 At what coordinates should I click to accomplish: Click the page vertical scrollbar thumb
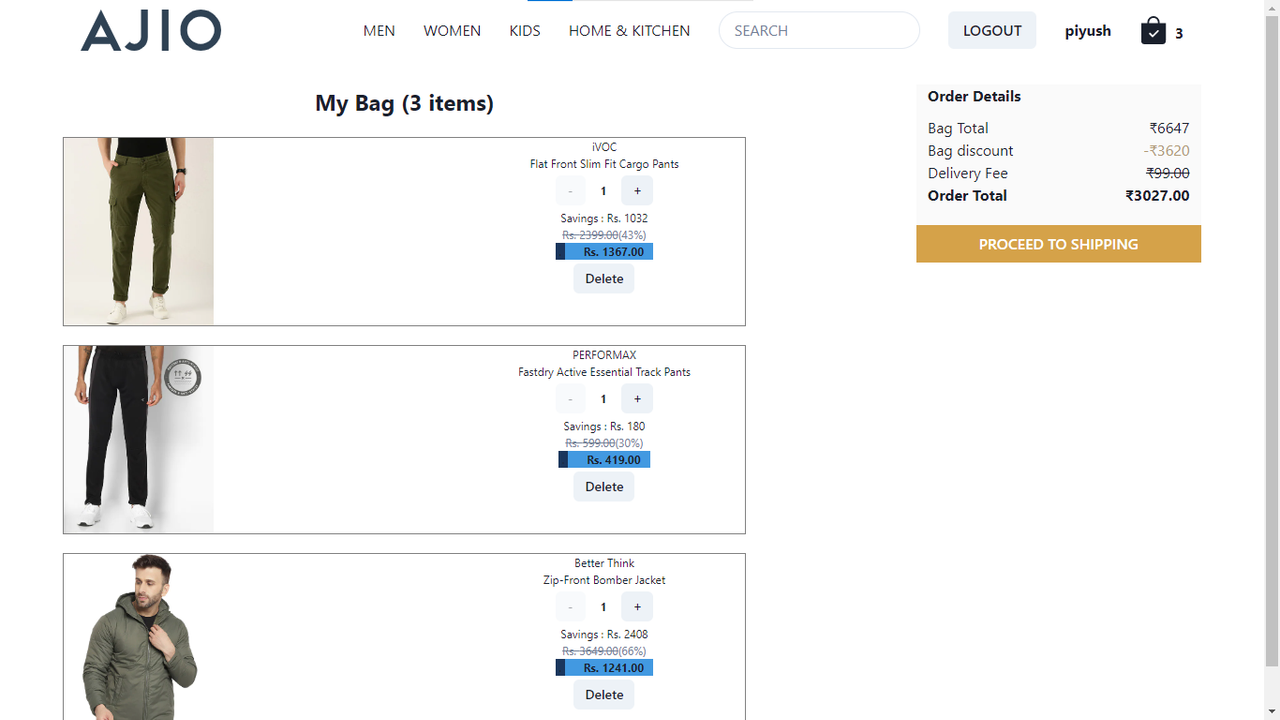[x=1272, y=340]
